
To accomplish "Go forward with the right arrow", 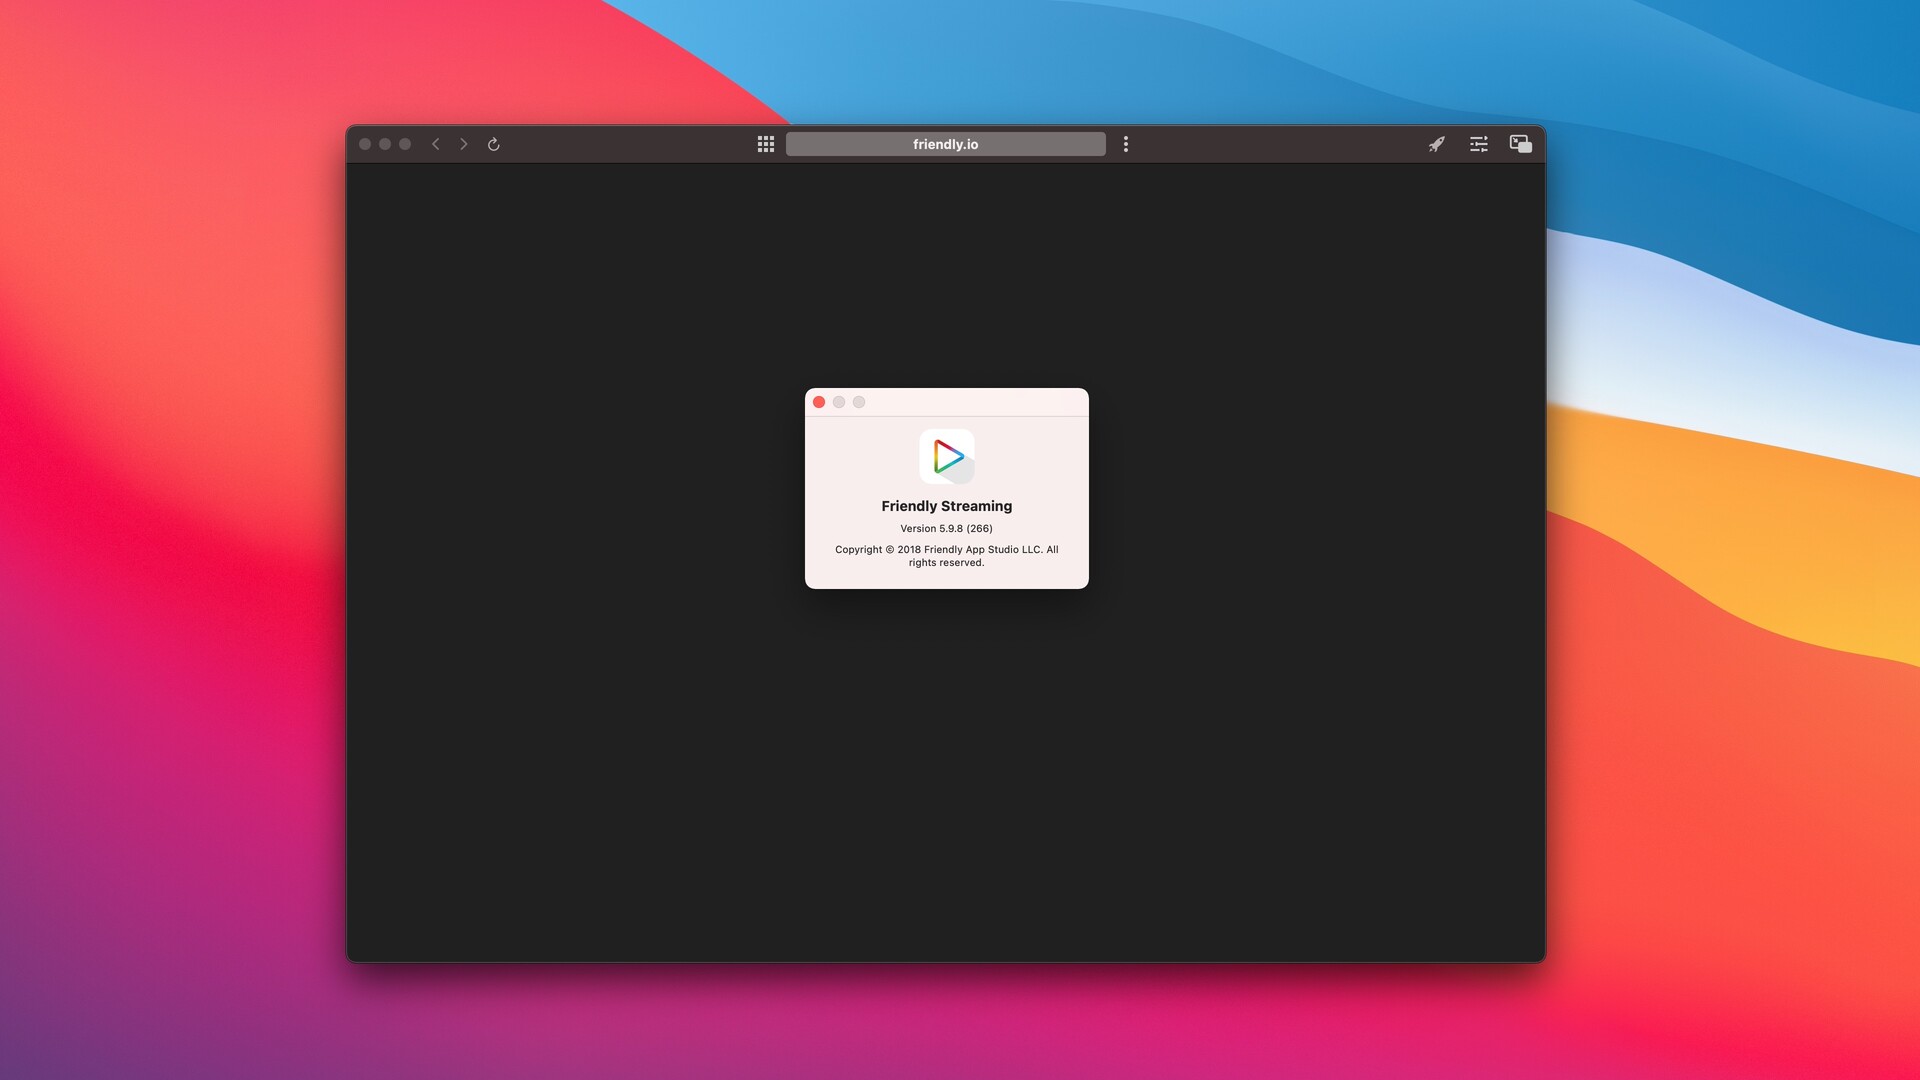I will pos(464,144).
